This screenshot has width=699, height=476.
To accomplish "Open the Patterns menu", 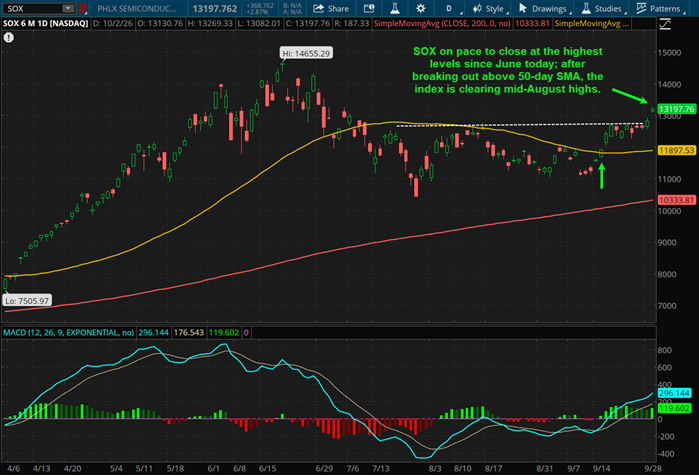I will [x=660, y=8].
